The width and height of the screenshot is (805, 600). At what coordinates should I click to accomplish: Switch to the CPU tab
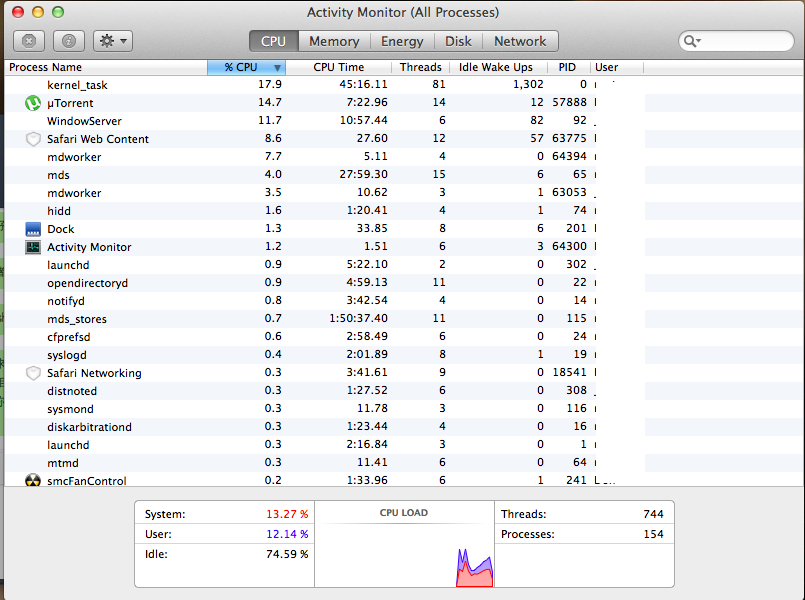point(273,41)
